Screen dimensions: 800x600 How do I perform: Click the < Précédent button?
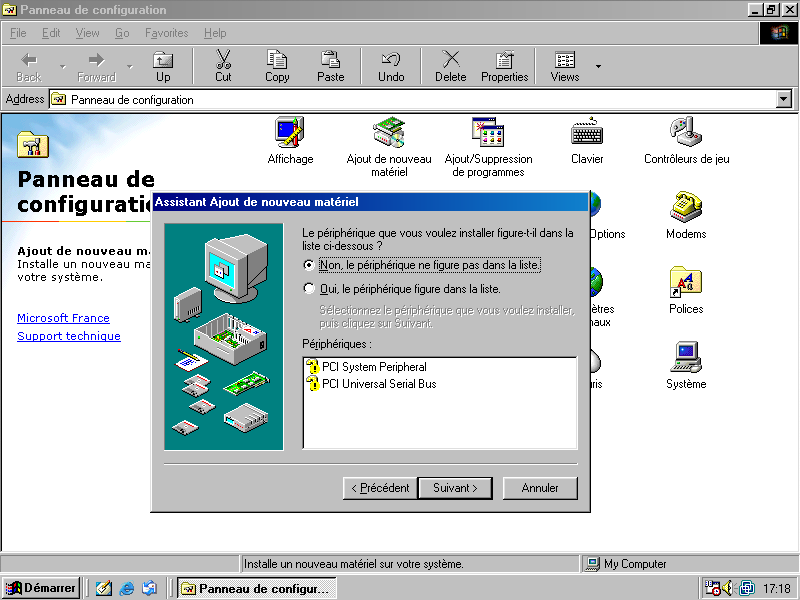(x=380, y=488)
